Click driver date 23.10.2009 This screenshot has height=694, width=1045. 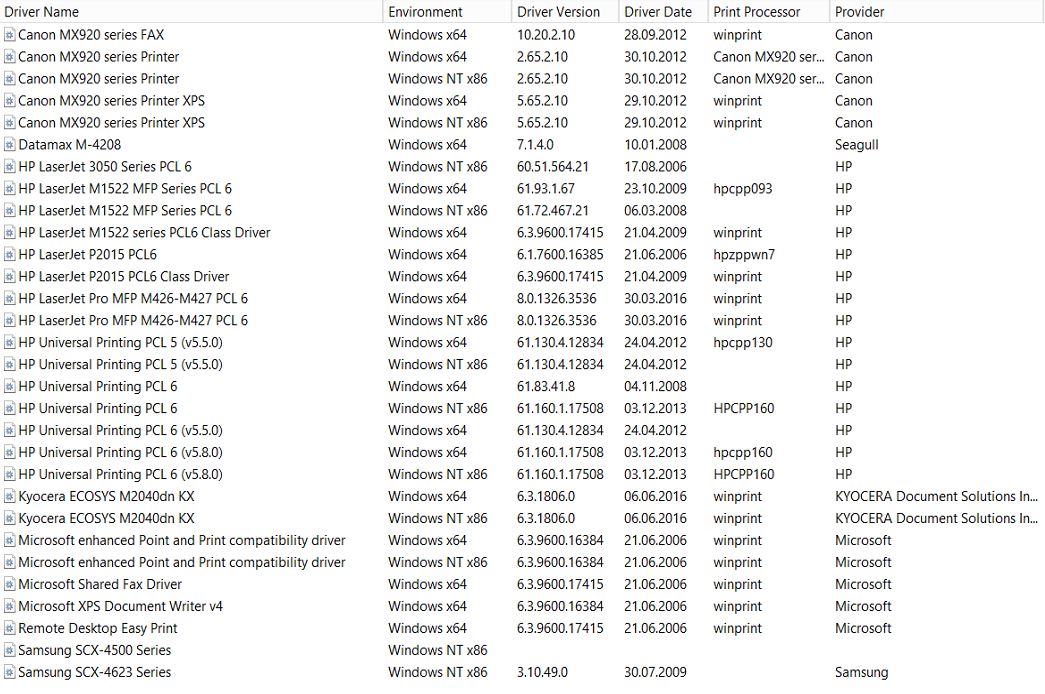pyautogui.click(x=655, y=189)
